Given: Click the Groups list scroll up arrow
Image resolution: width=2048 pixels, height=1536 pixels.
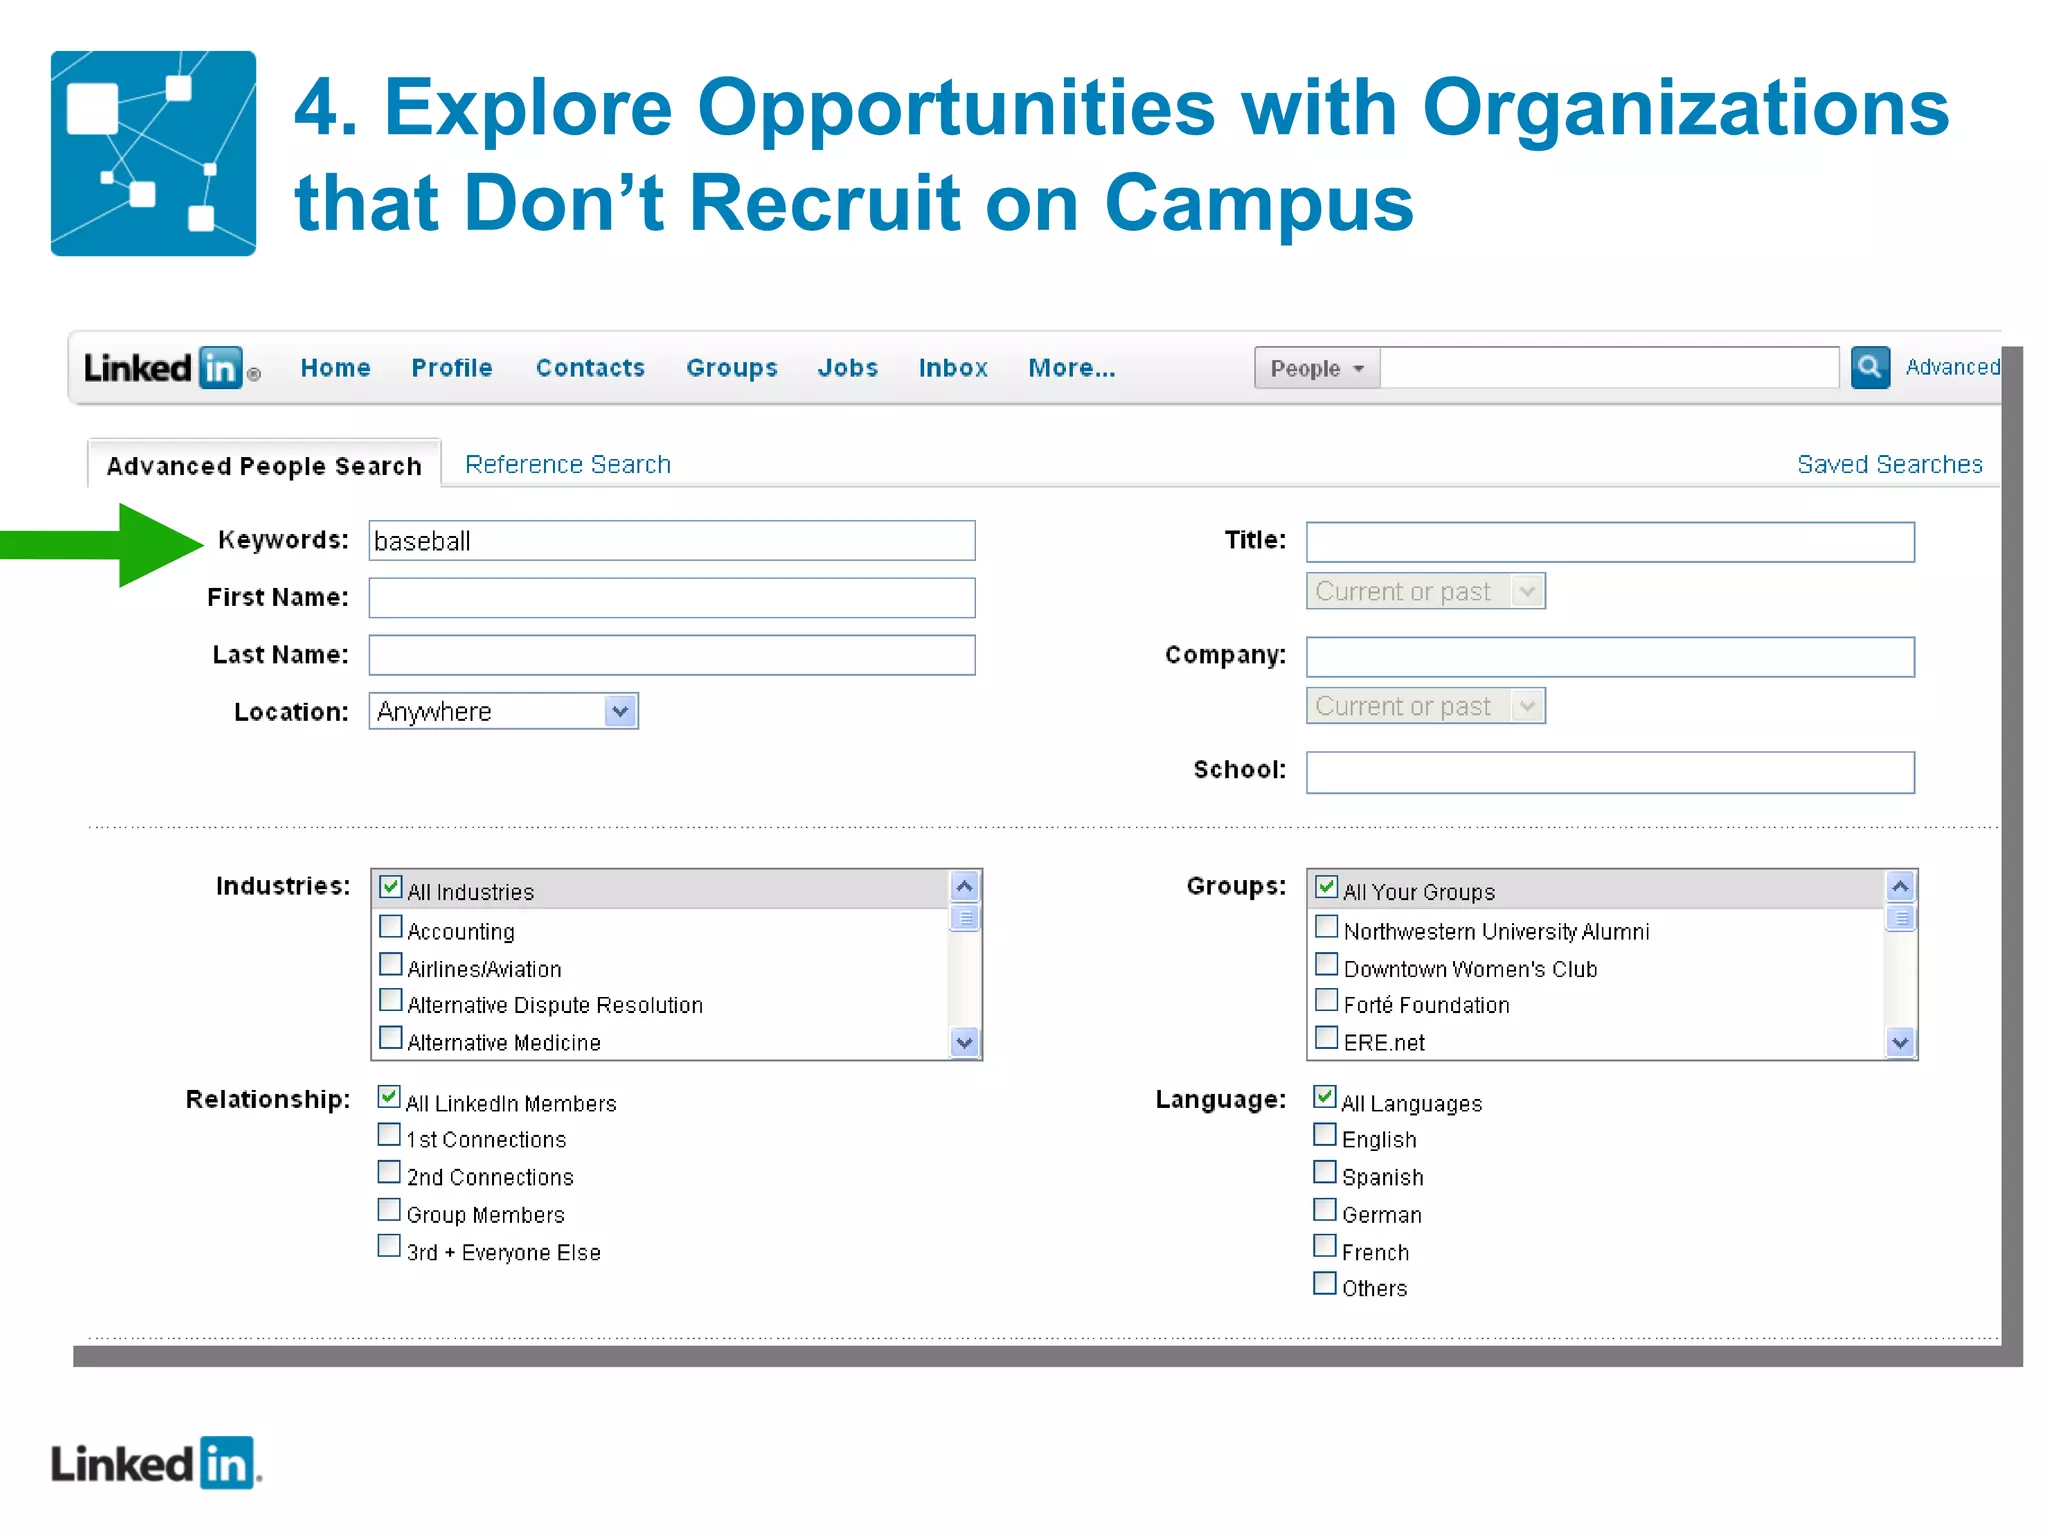Looking at the screenshot, I should tap(1900, 886).
